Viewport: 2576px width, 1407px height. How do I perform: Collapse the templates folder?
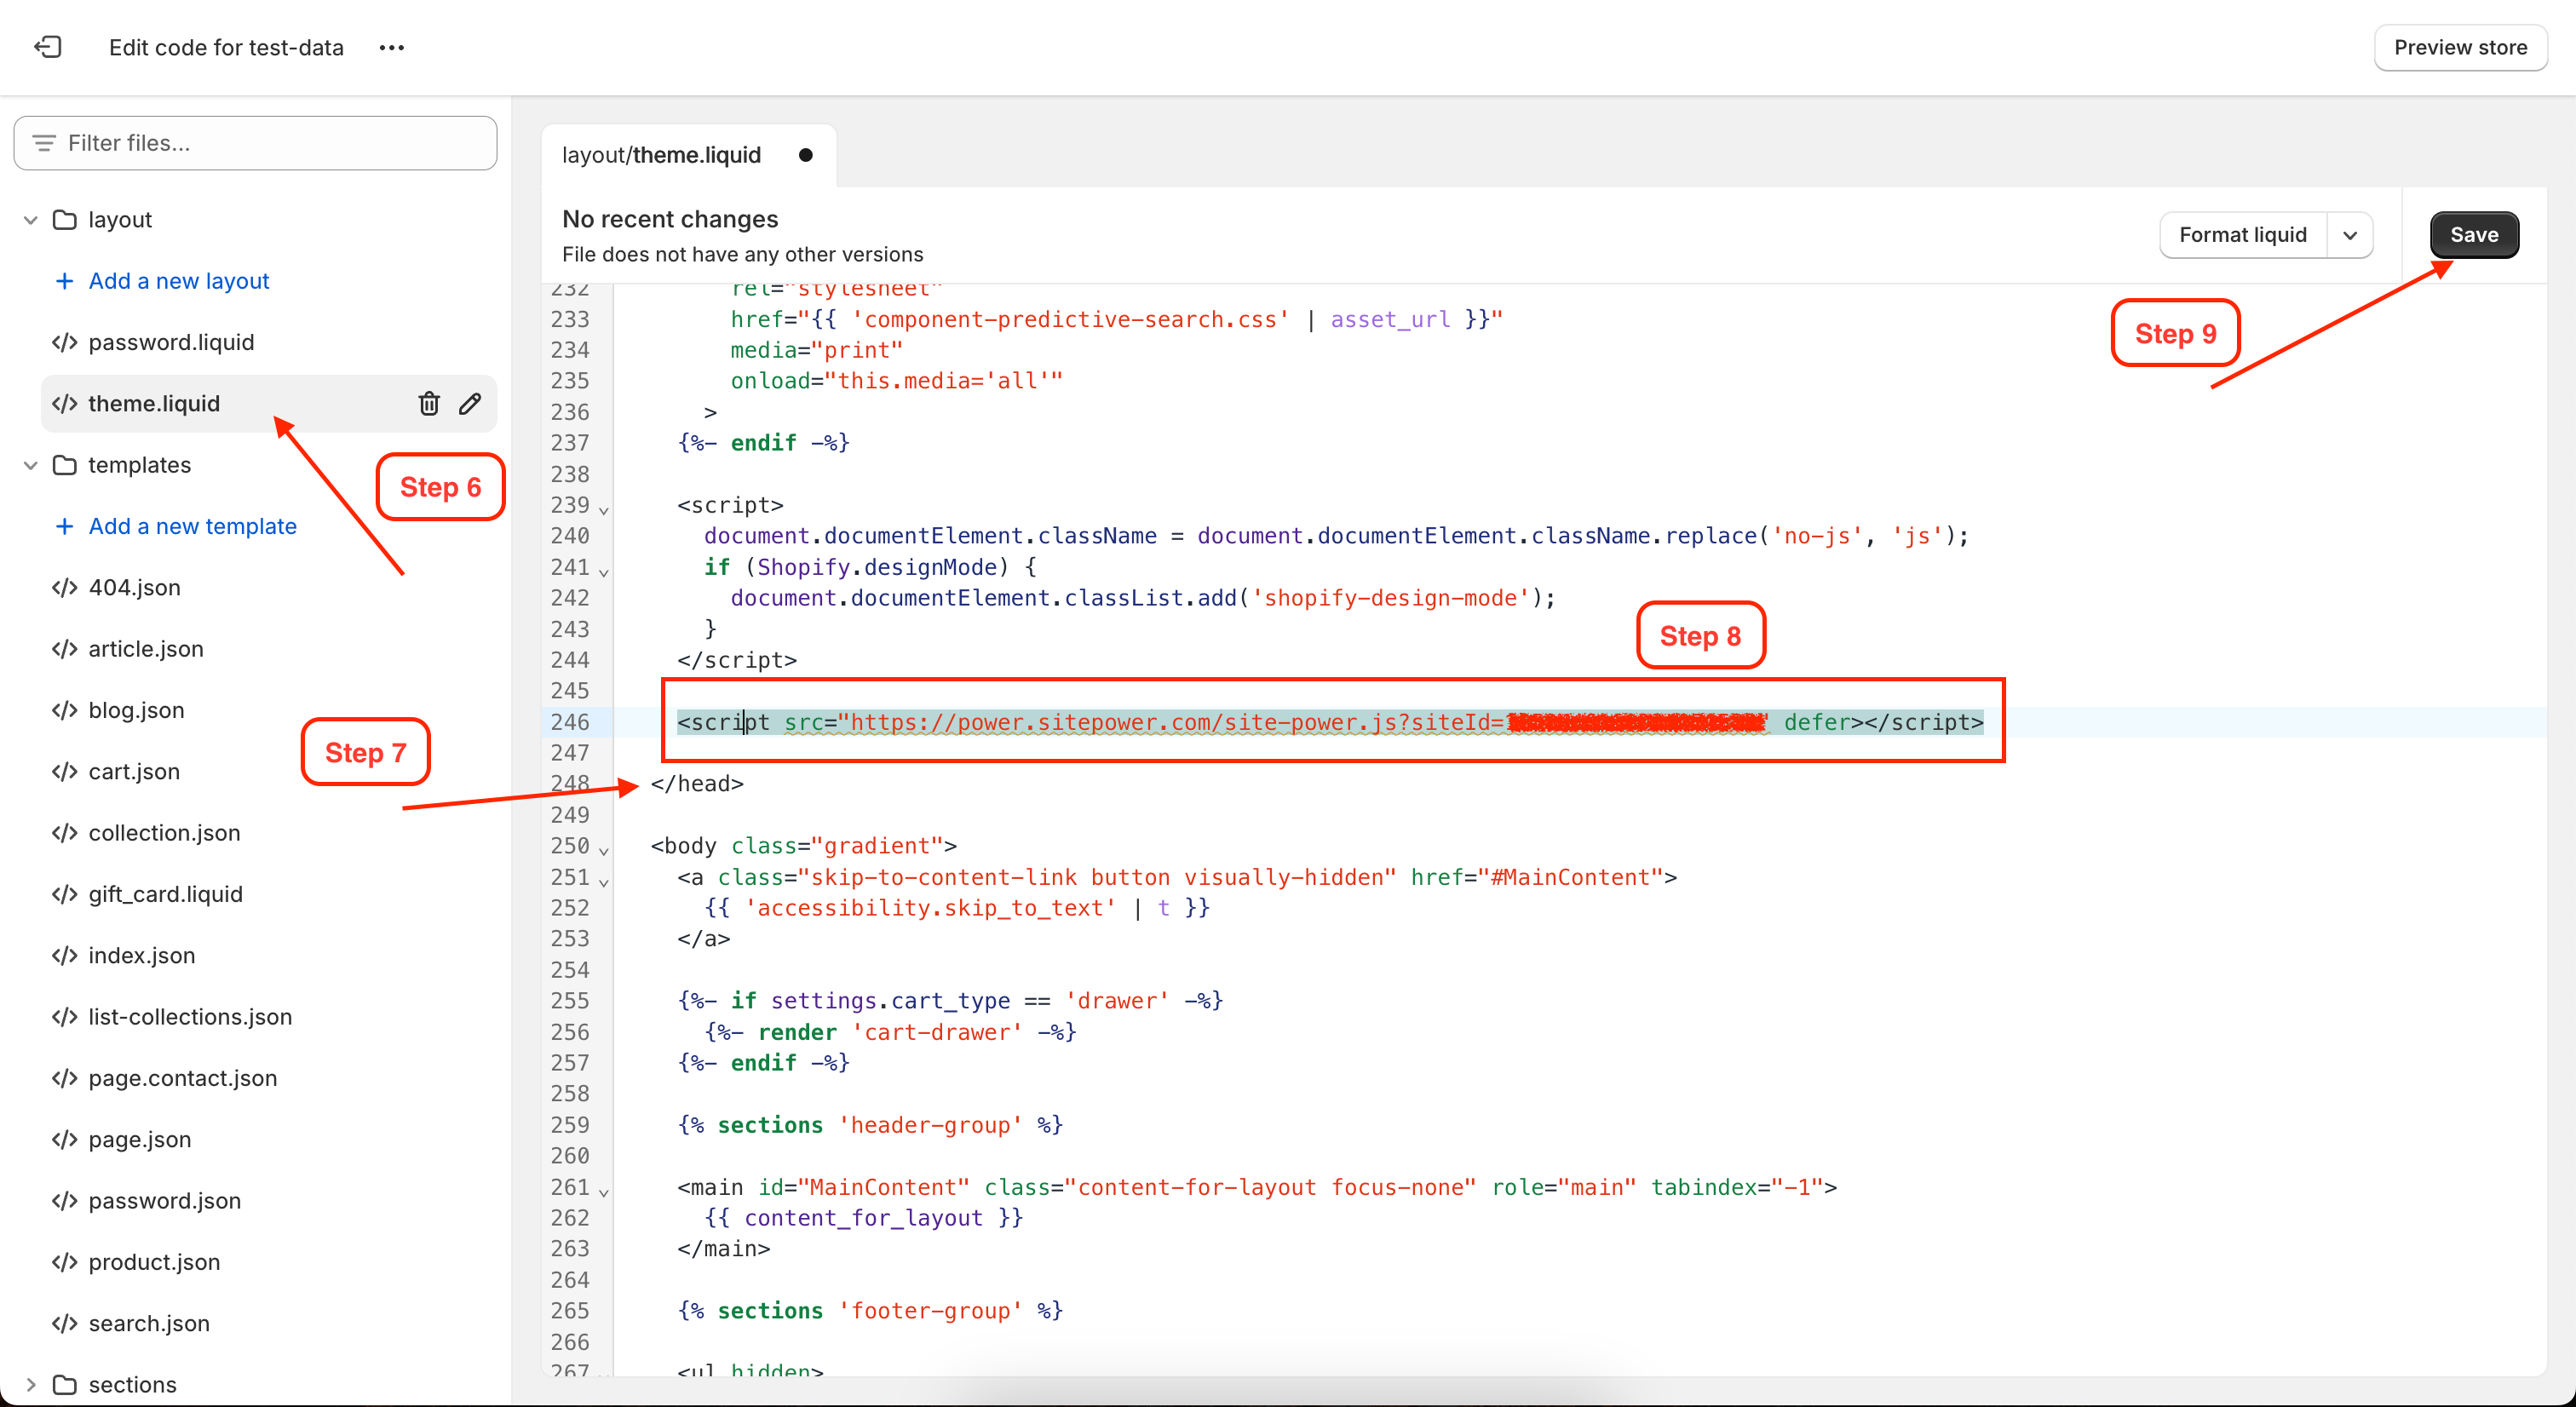(x=31, y=465)
